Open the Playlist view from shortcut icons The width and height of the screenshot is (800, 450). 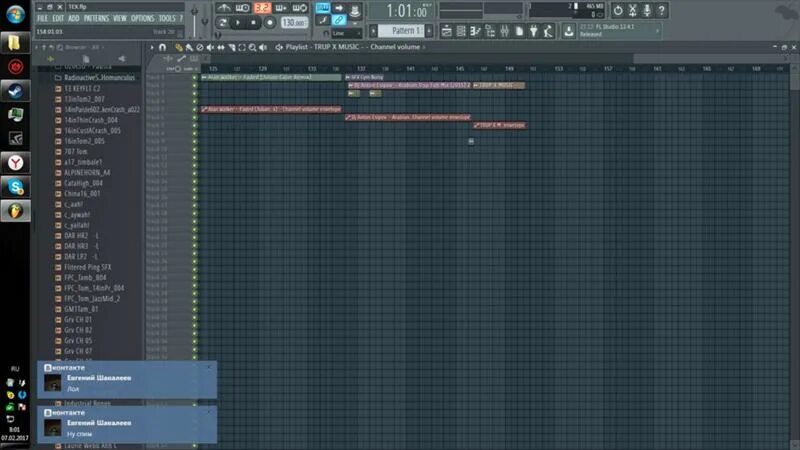point(446,31)
